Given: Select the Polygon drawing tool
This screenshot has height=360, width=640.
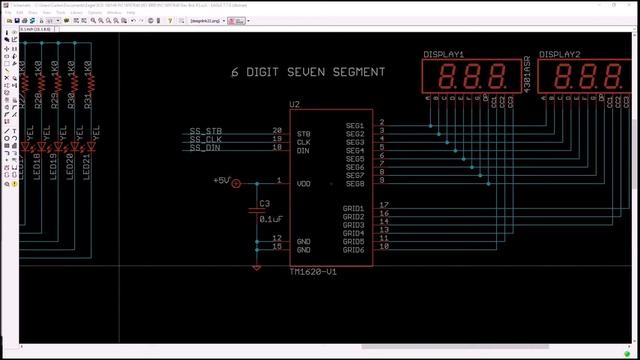Looking at the screenshot, I should tap(14, 146).
